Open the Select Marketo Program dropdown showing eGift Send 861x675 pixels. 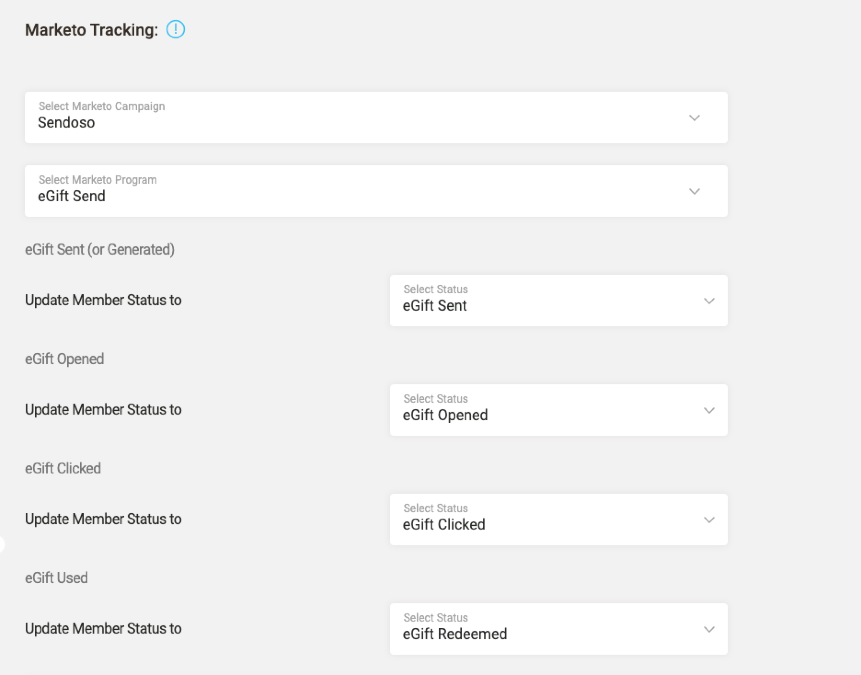coord(360,191)
